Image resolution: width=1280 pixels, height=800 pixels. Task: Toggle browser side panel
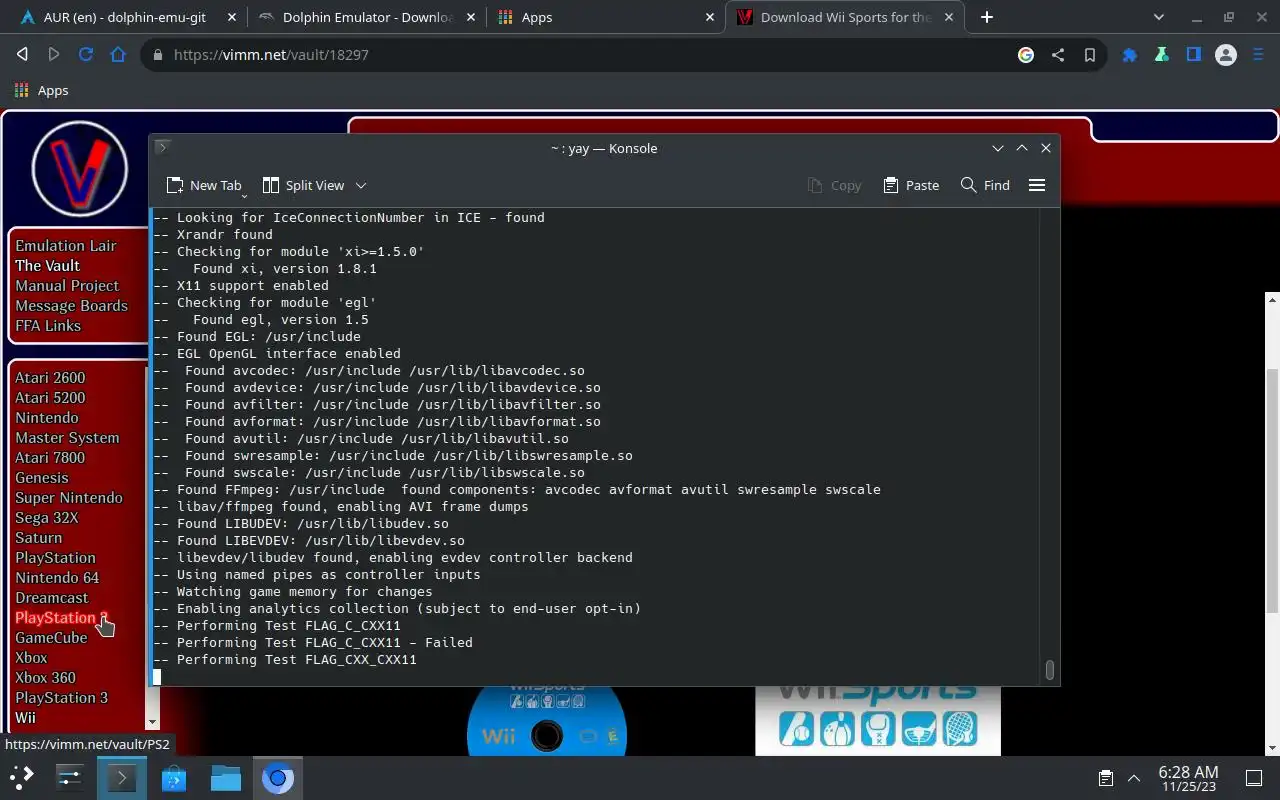pos(1194,55)
